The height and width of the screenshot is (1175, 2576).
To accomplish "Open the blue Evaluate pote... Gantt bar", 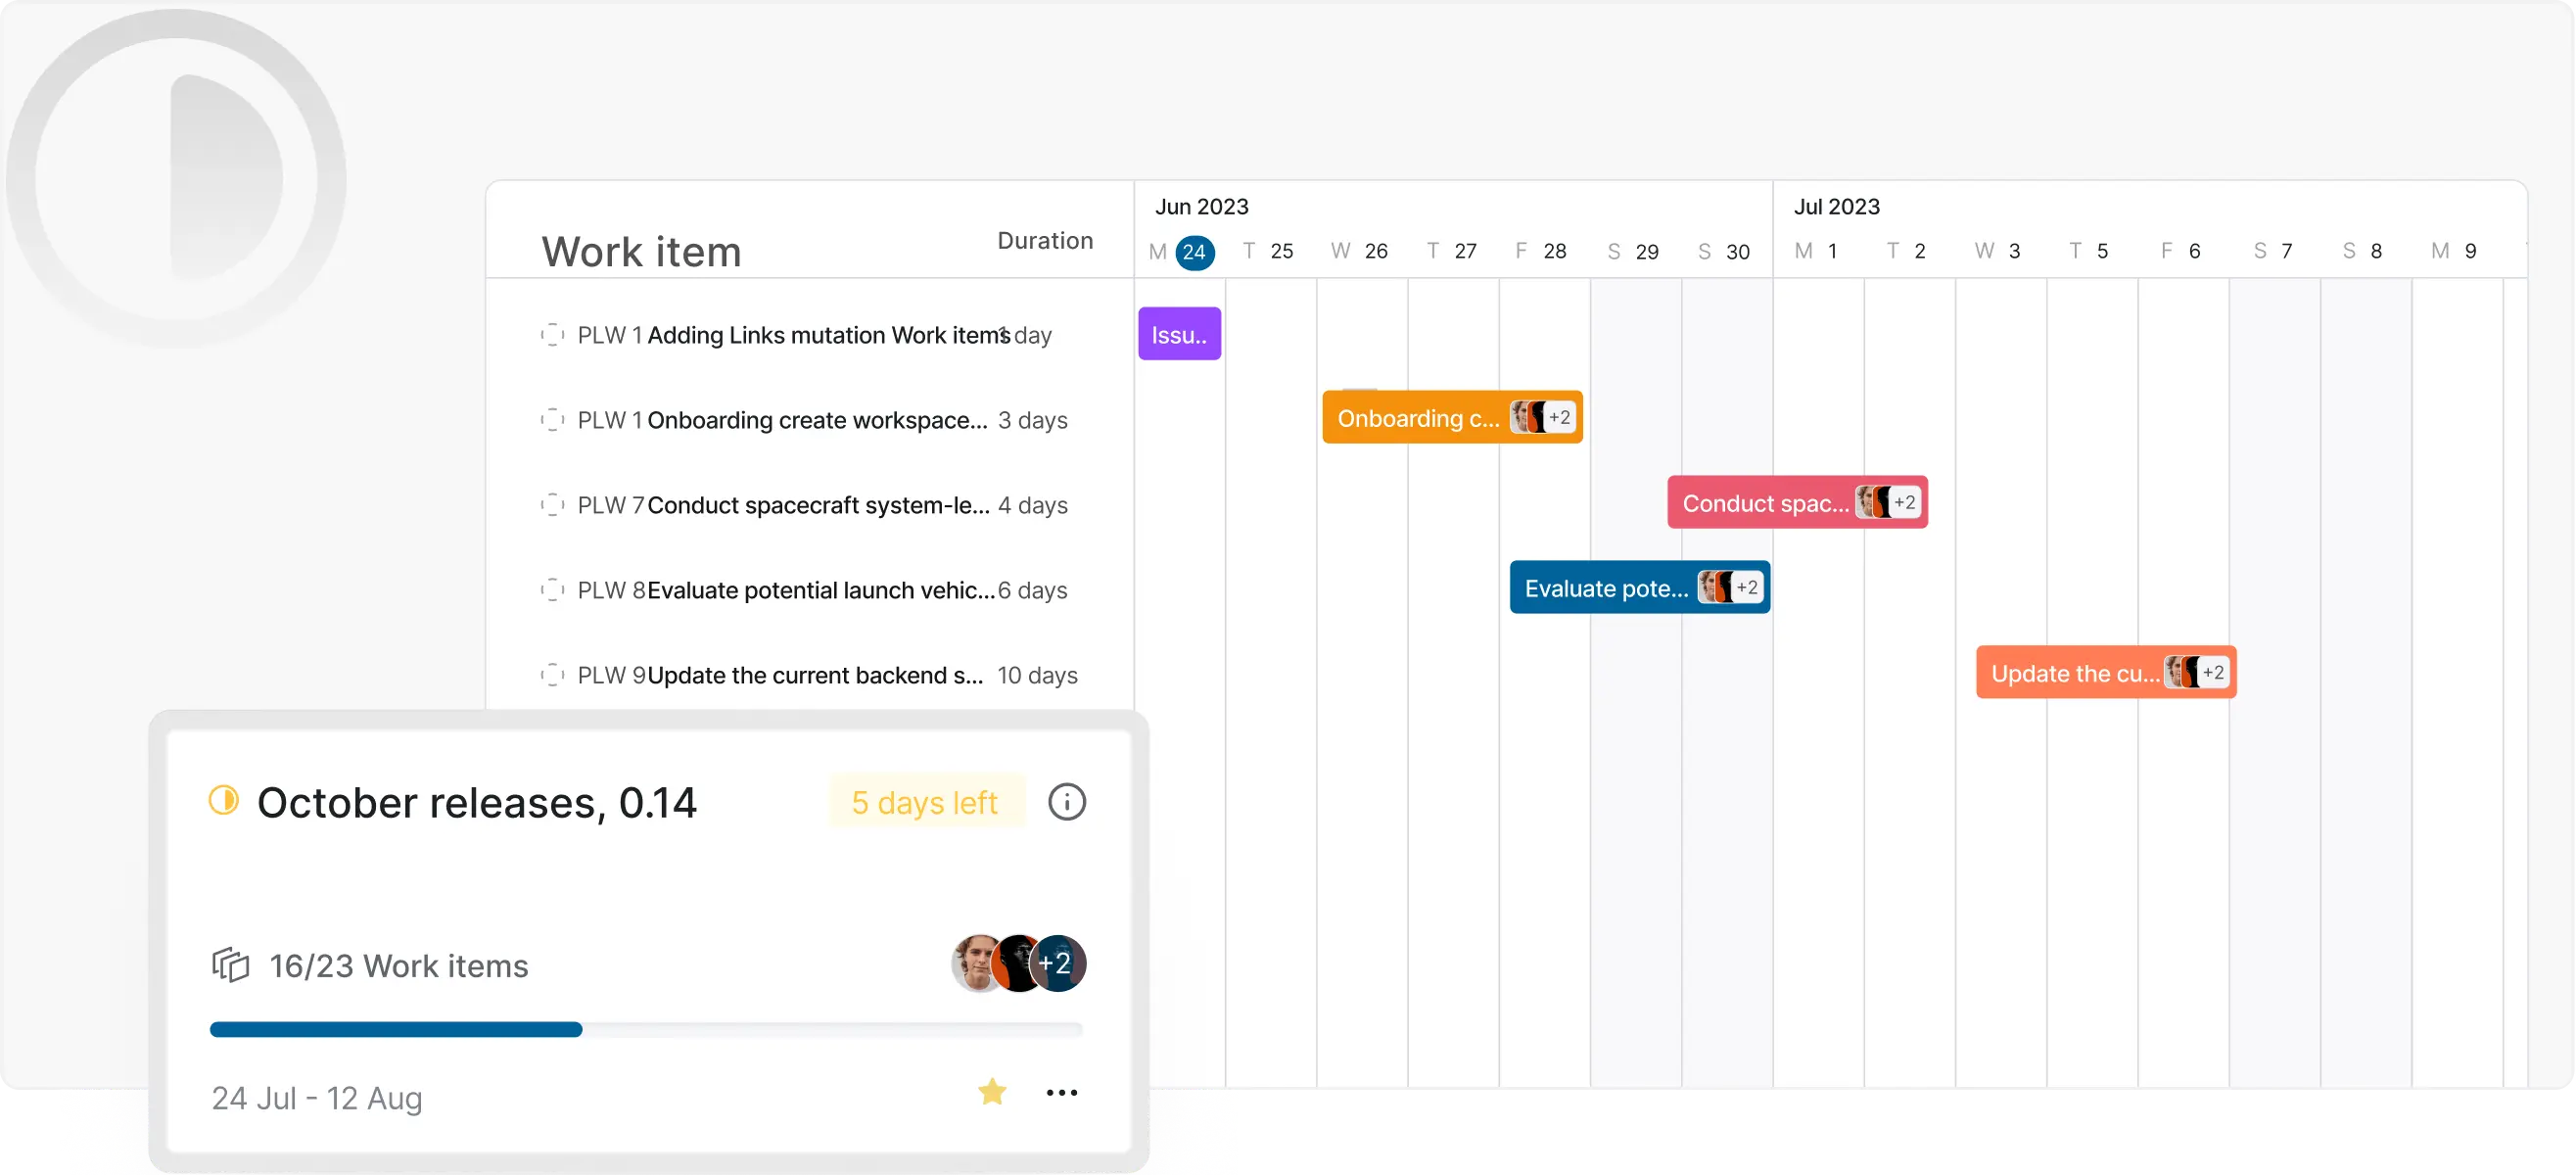I will (1605, 588).
